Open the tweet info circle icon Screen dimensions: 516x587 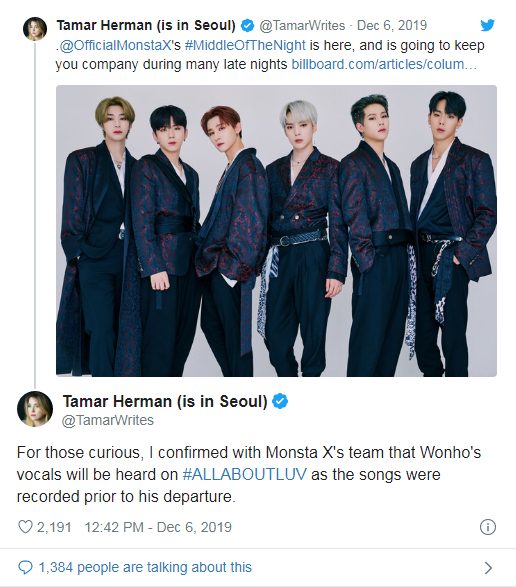(488, 527)
